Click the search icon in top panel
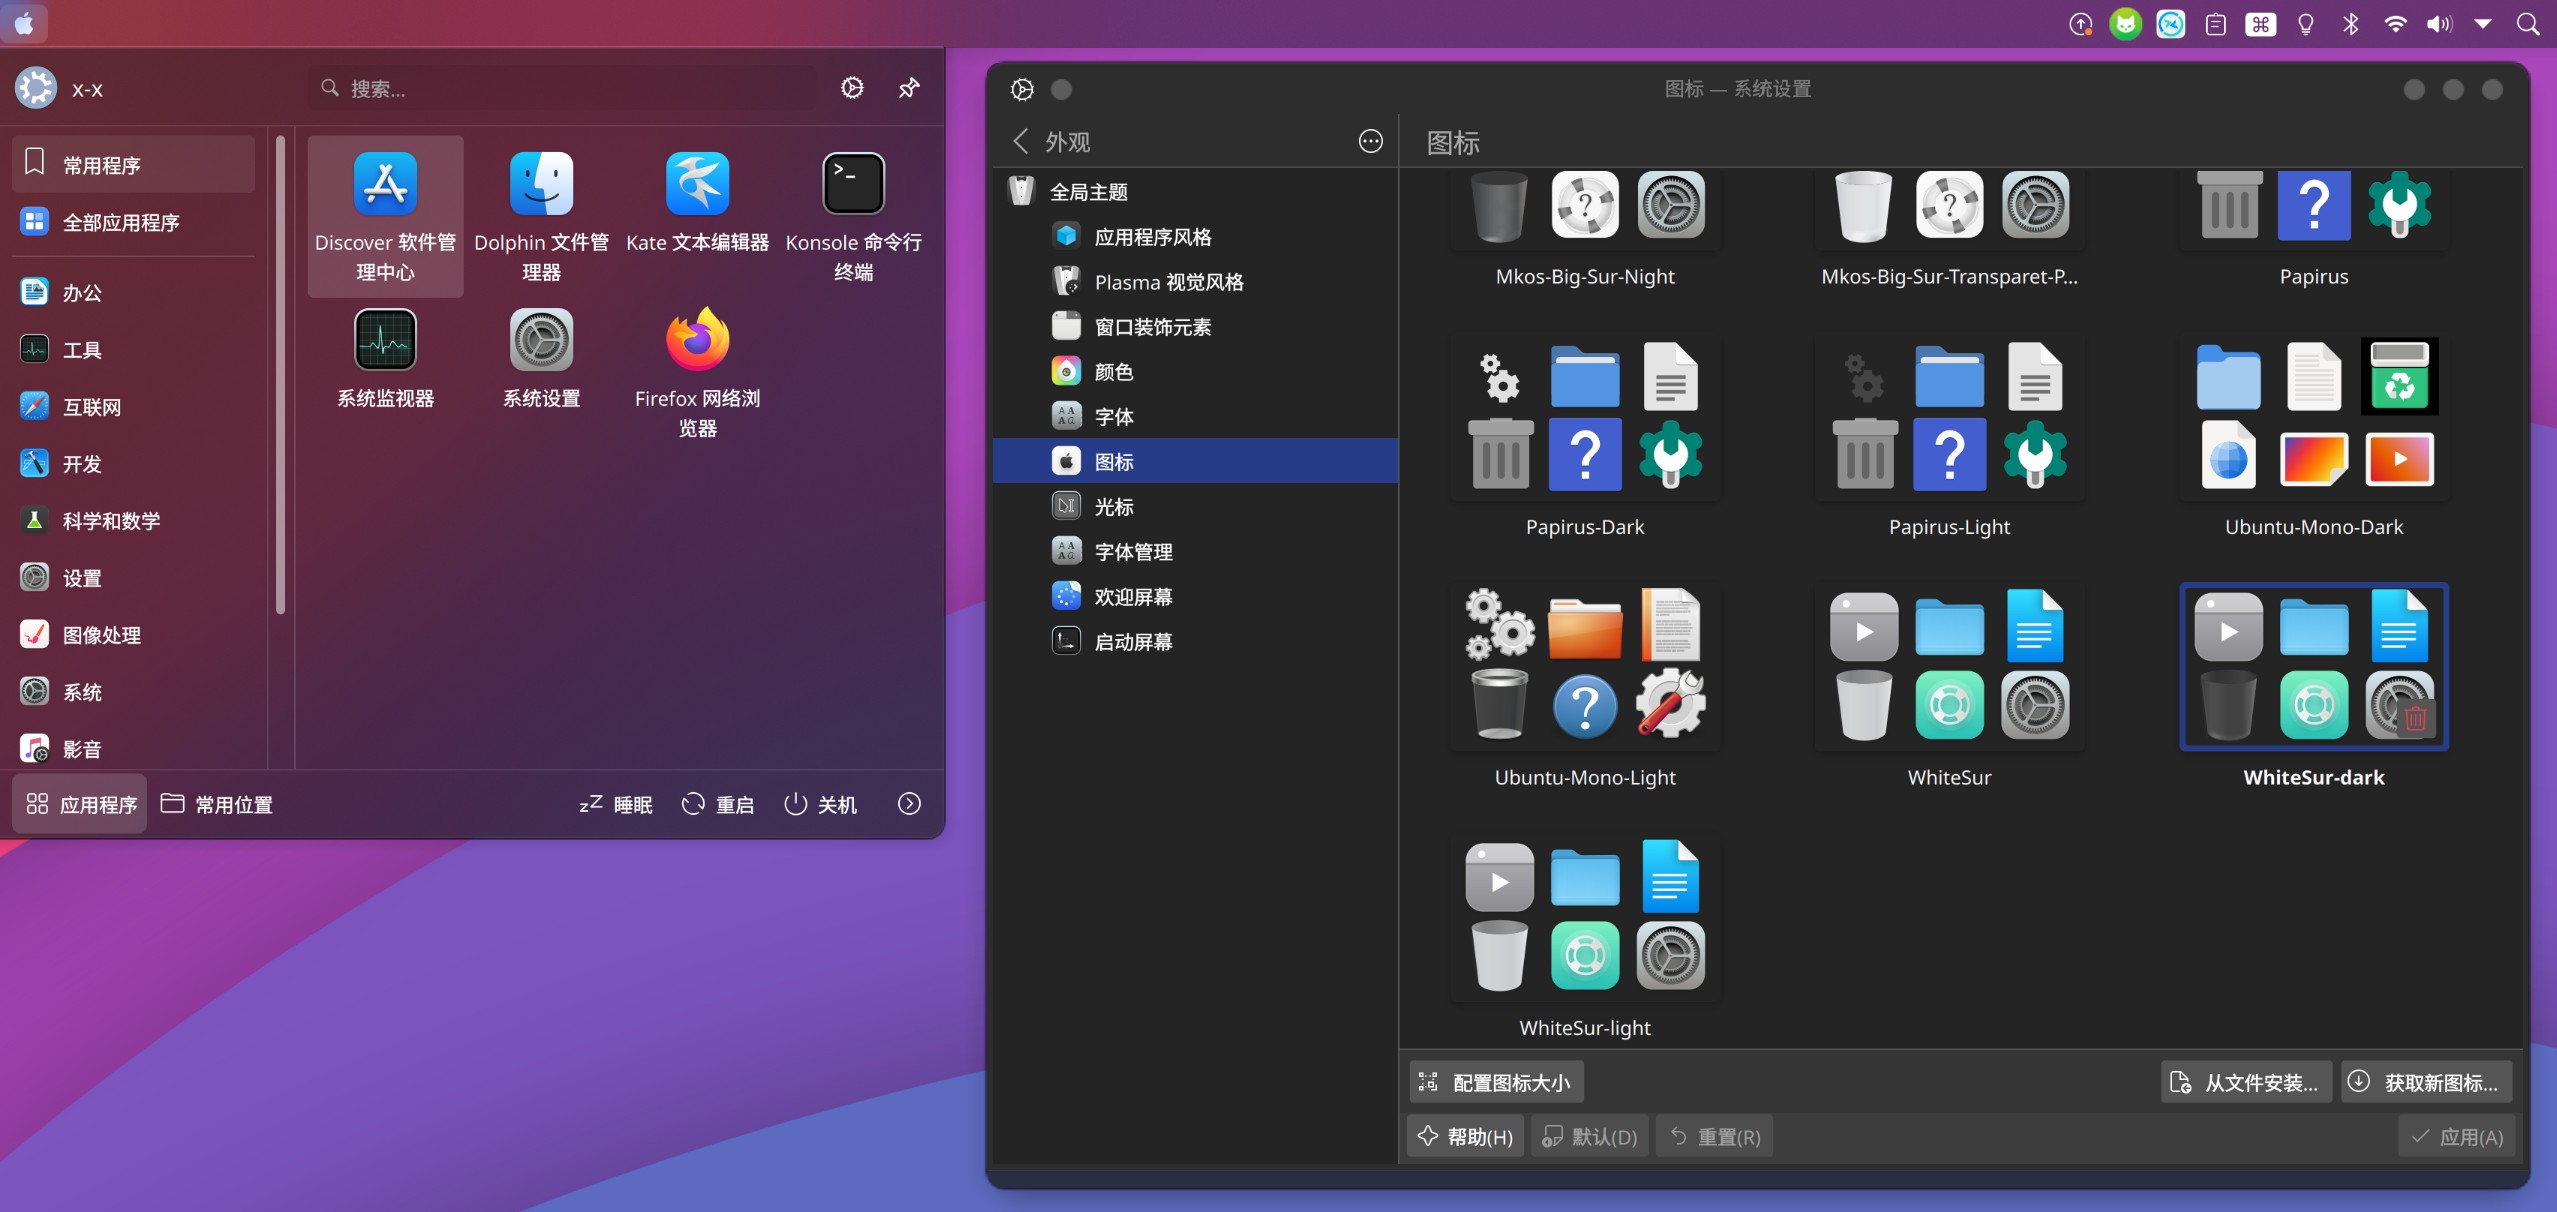 tap(2528, 24)
